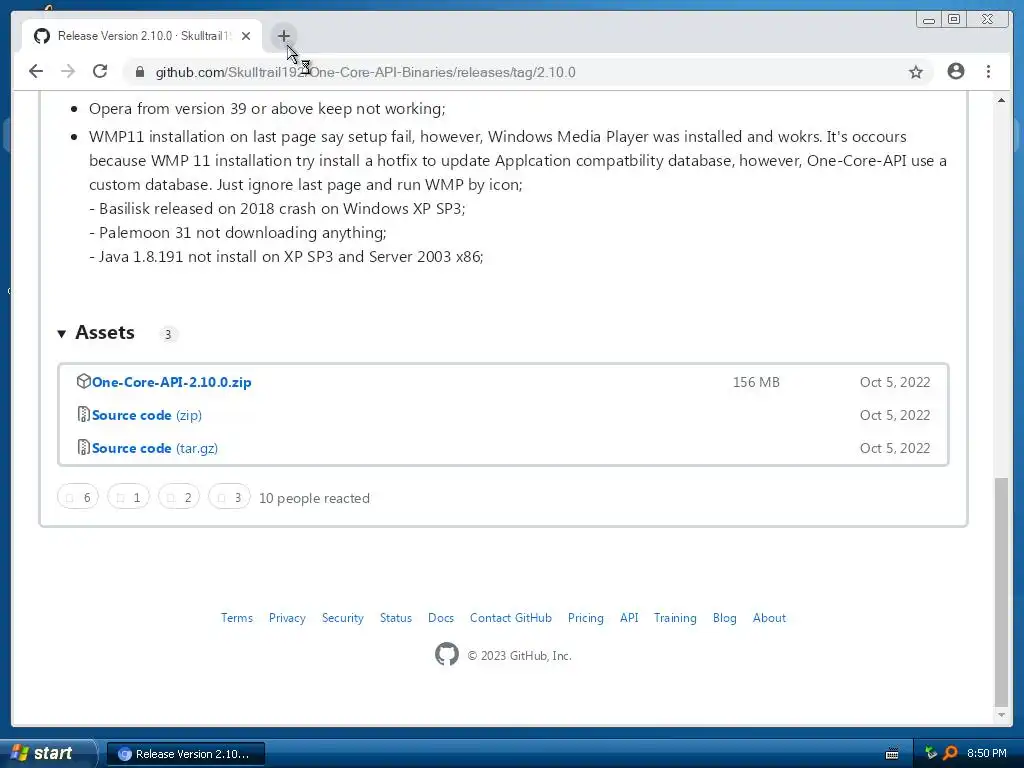Open the Chrome profile avatar menu
Screen dimensions: 1024x768
[955, 71]
